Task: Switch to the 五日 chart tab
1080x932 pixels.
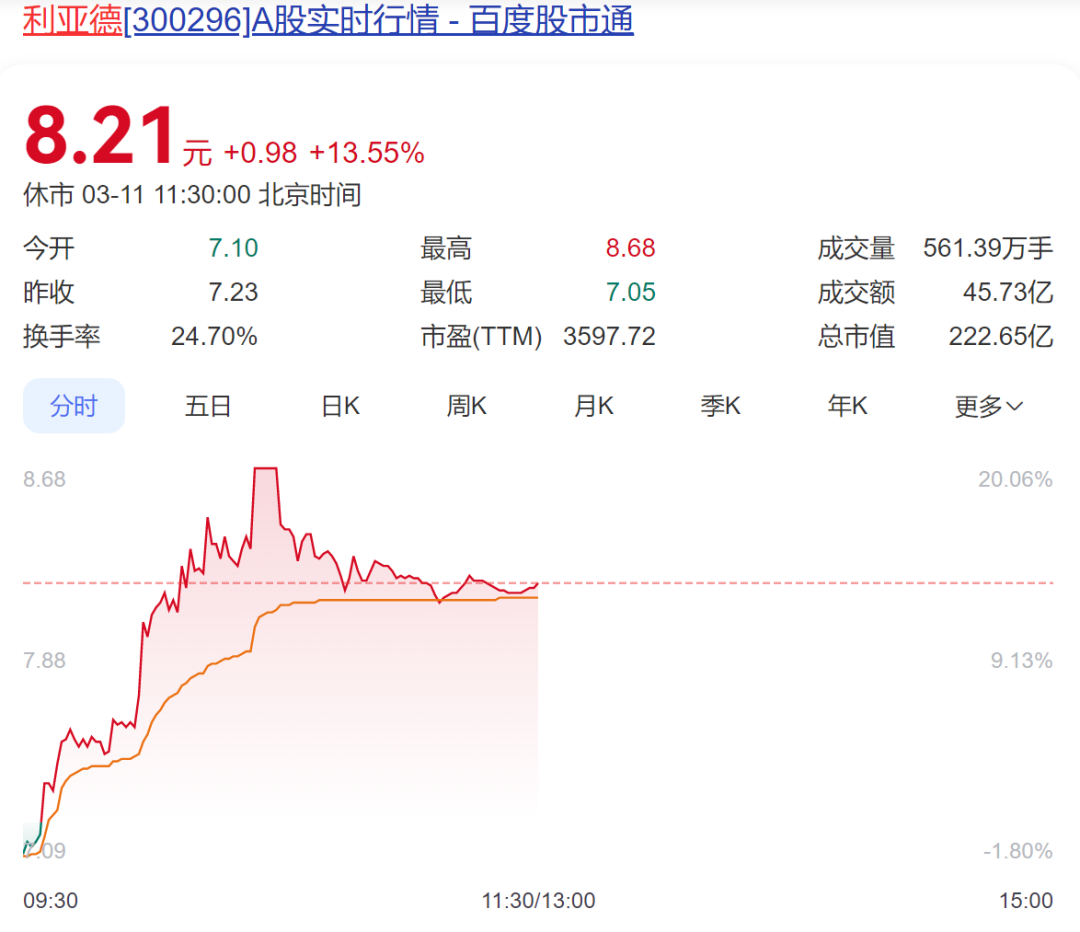Action: pos(207,406)
